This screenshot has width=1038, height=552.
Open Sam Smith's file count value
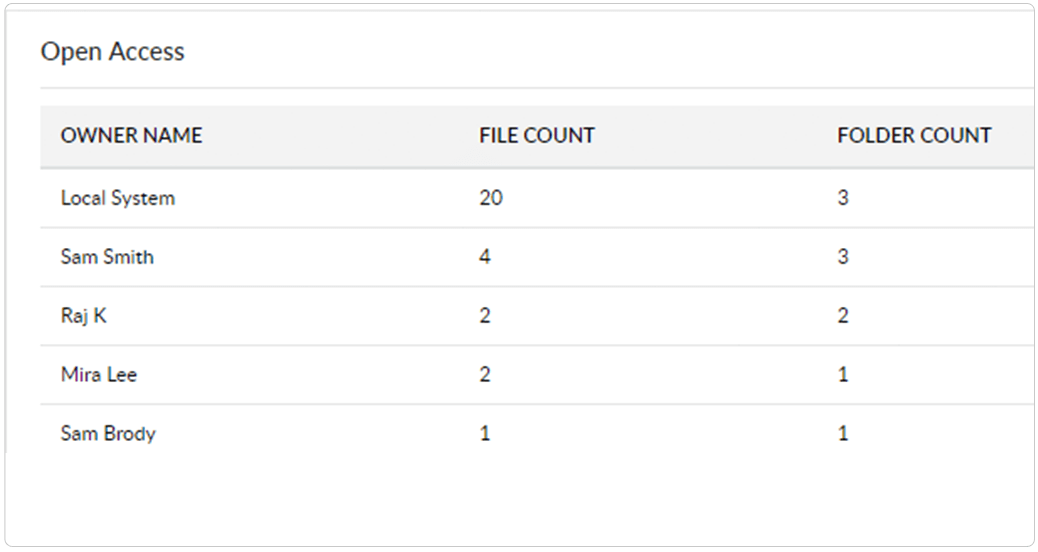click(x=485, y=257)
